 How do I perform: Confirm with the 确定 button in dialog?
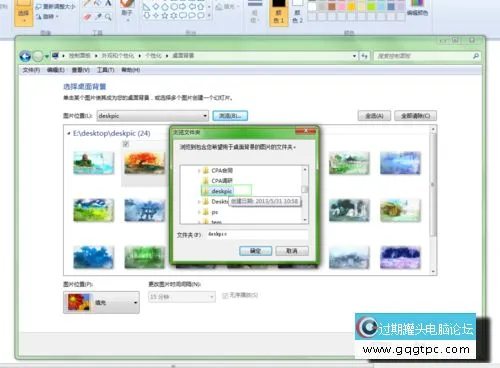255,251
